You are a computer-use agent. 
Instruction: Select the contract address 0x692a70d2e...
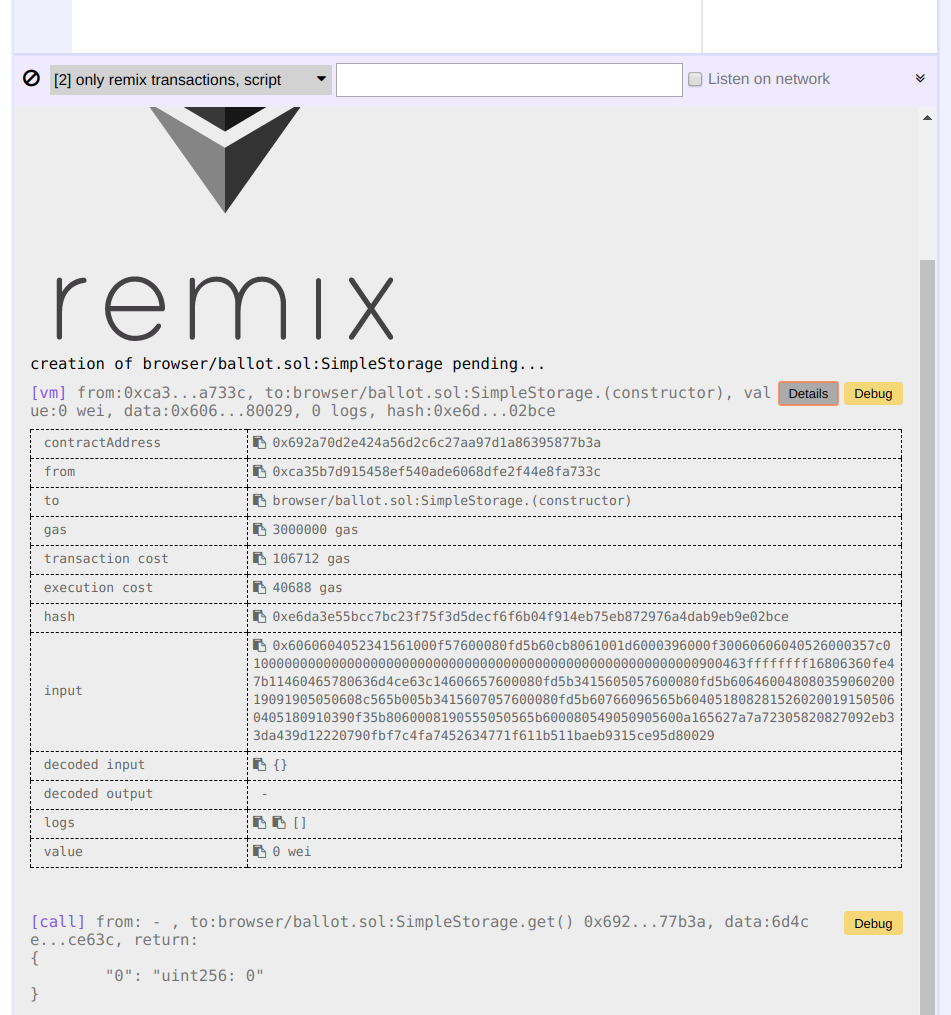point(436,443)
